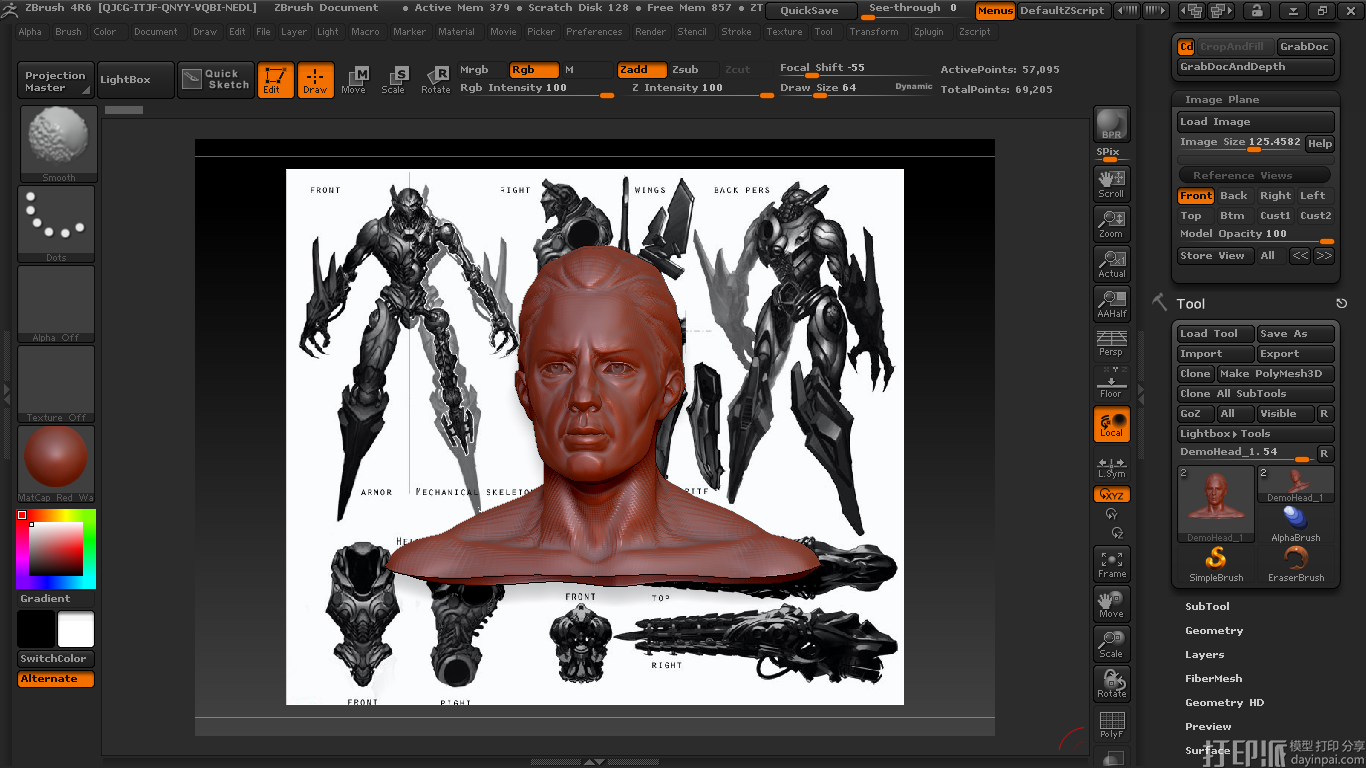
Task: Toggle the Persp perspective icon
Action: 1112,343
